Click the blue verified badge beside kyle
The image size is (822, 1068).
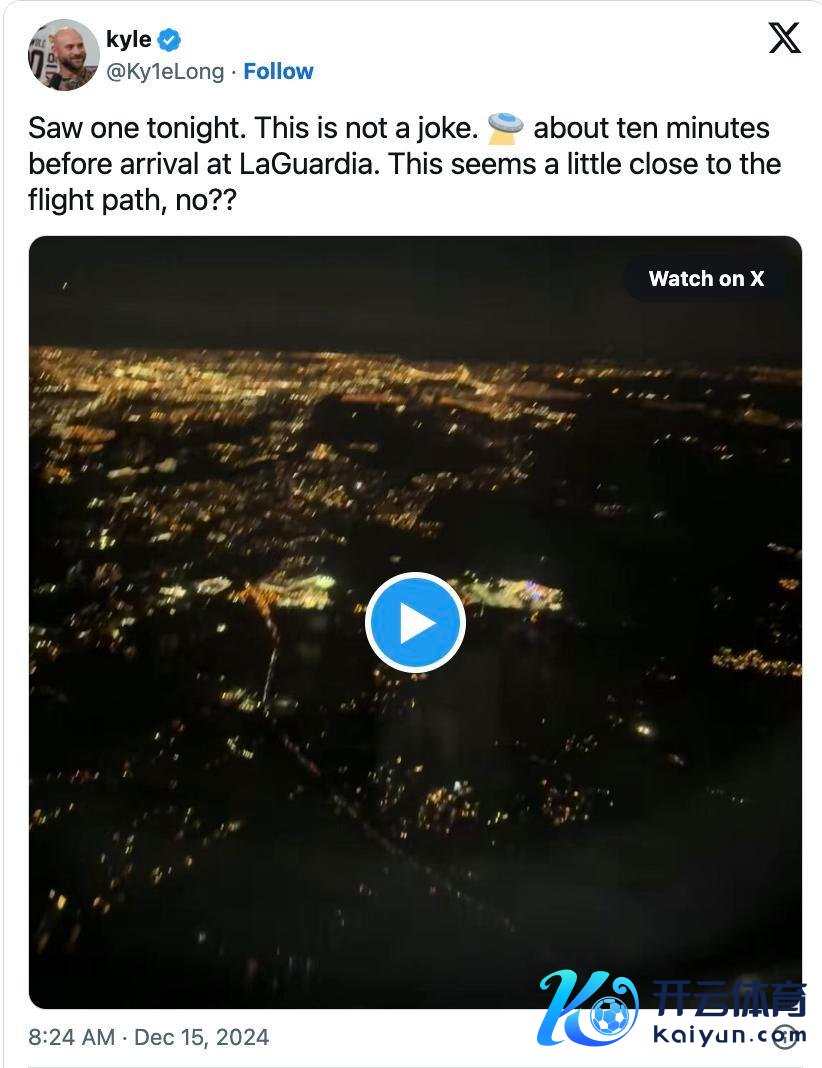[x=170, y=40]
